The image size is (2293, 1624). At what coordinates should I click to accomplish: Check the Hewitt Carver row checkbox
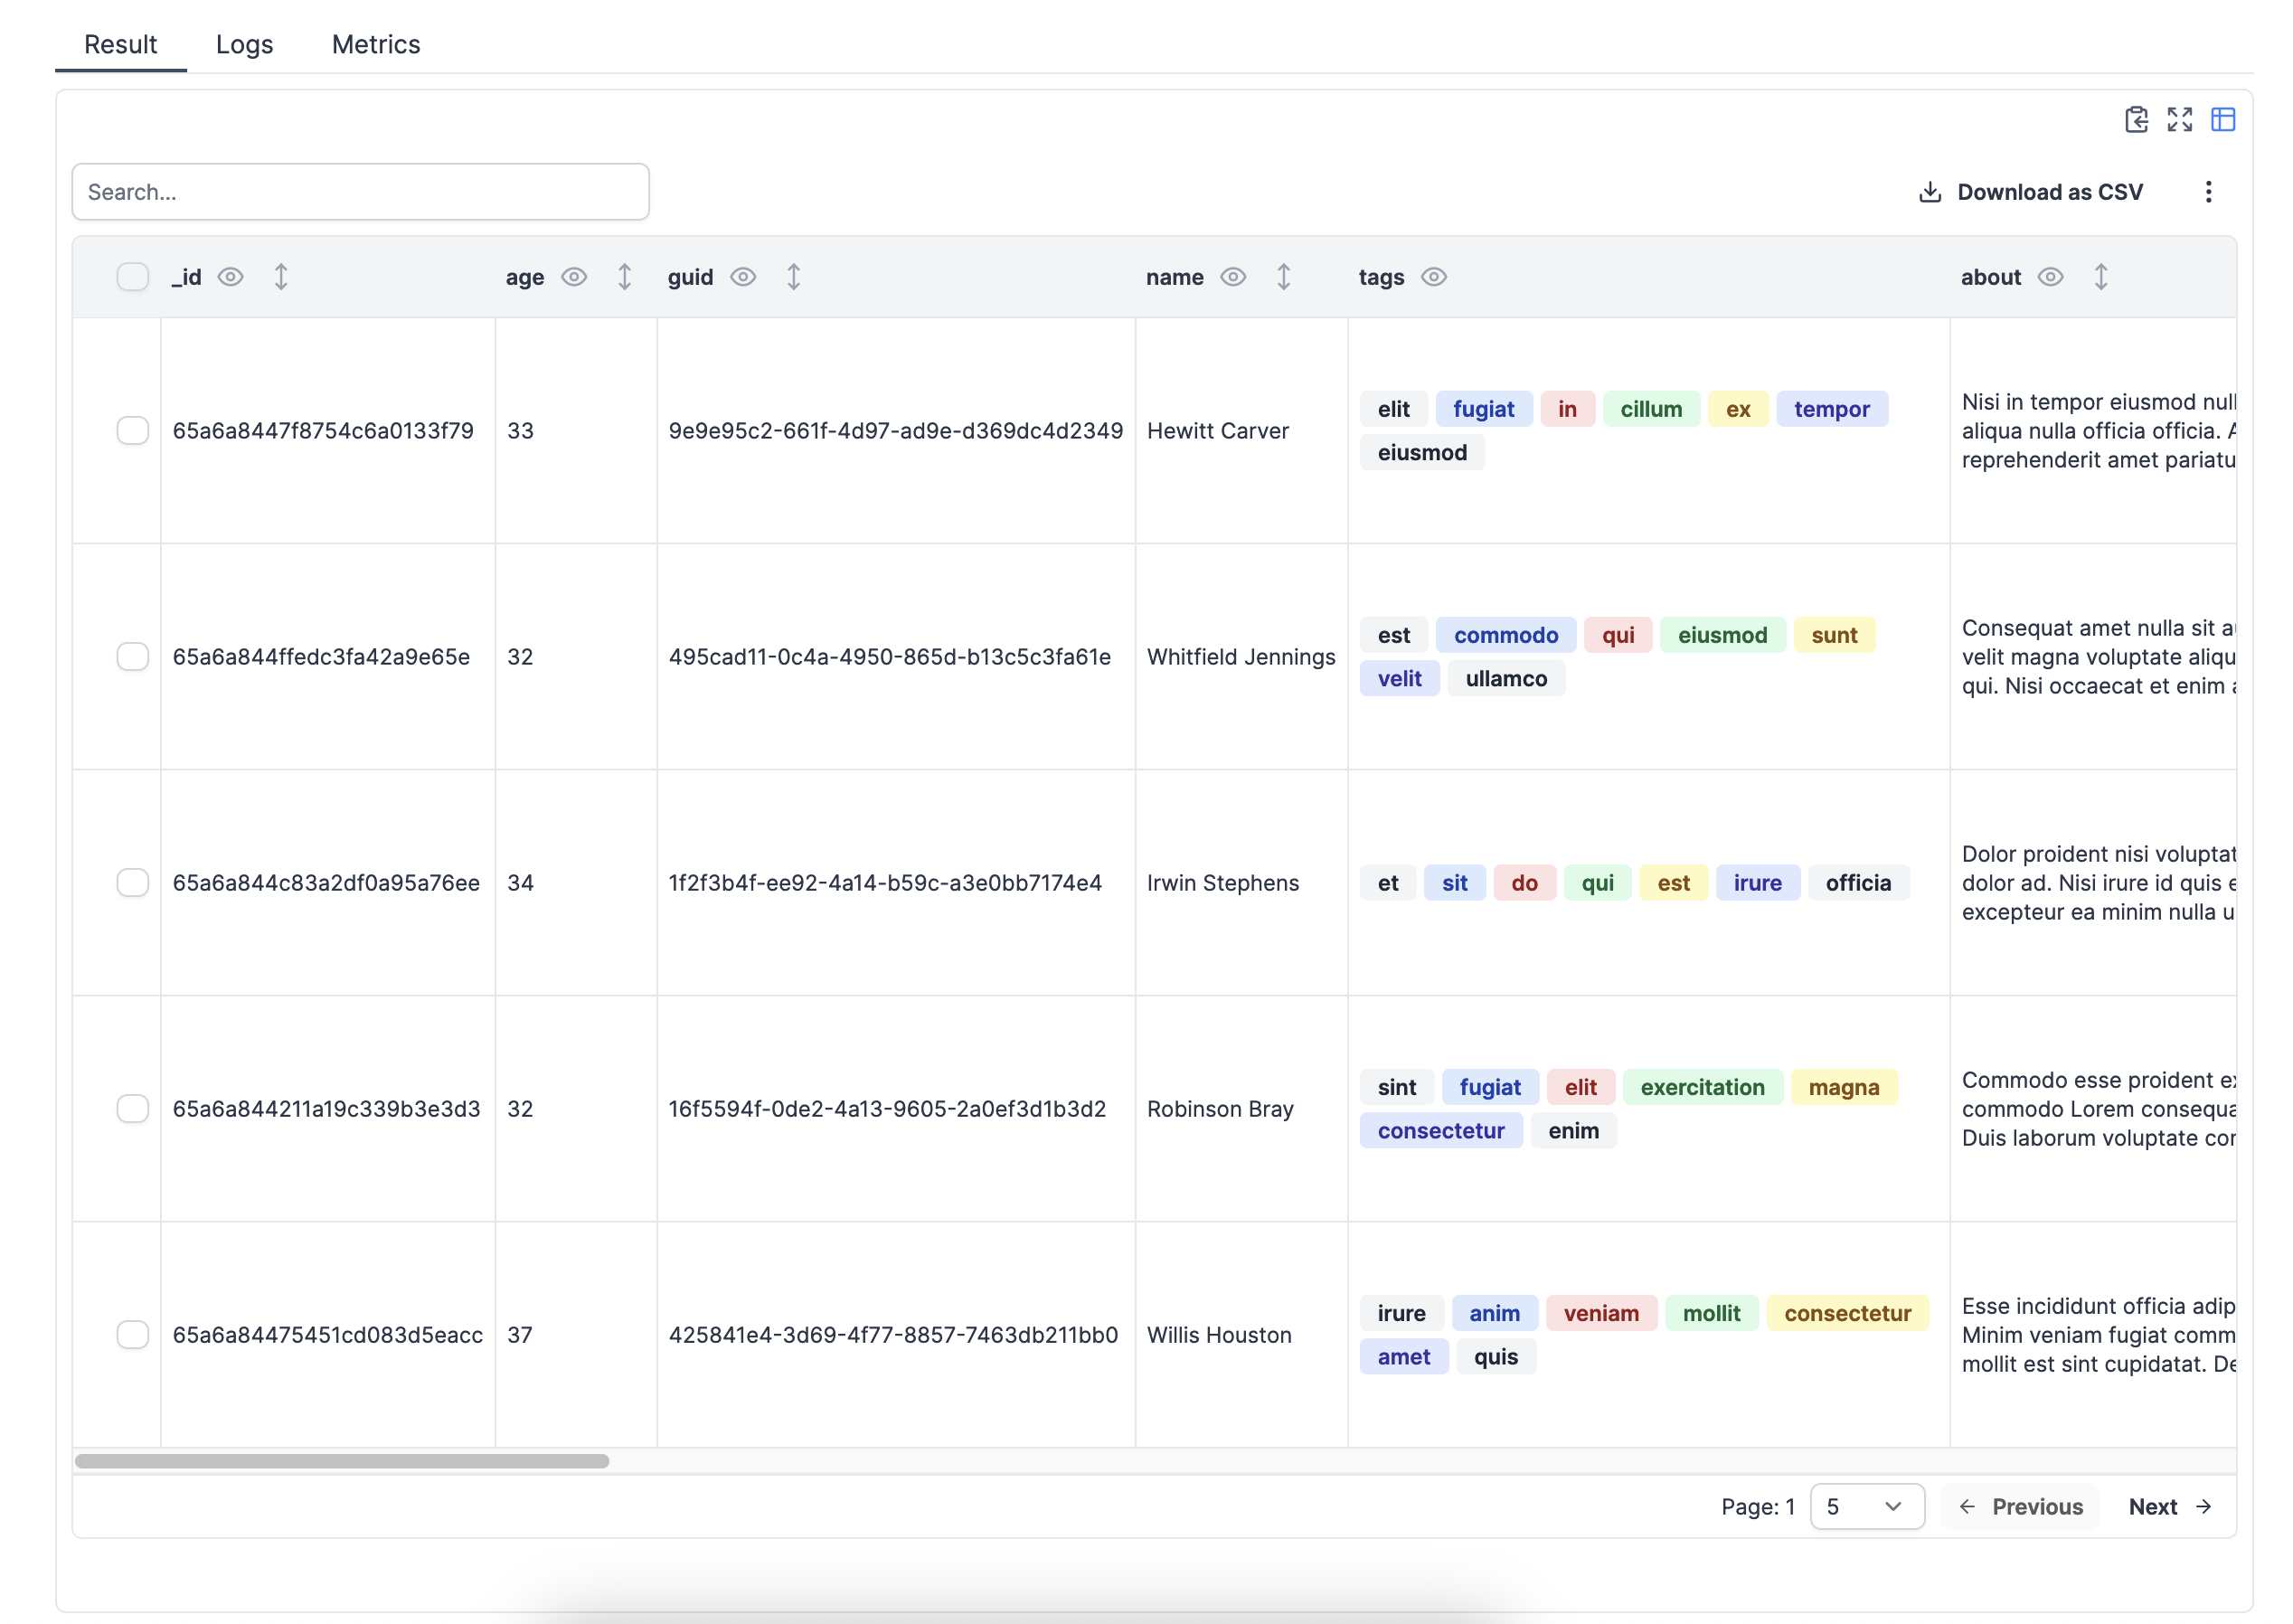pyautogui.click(x=132, y=431)
